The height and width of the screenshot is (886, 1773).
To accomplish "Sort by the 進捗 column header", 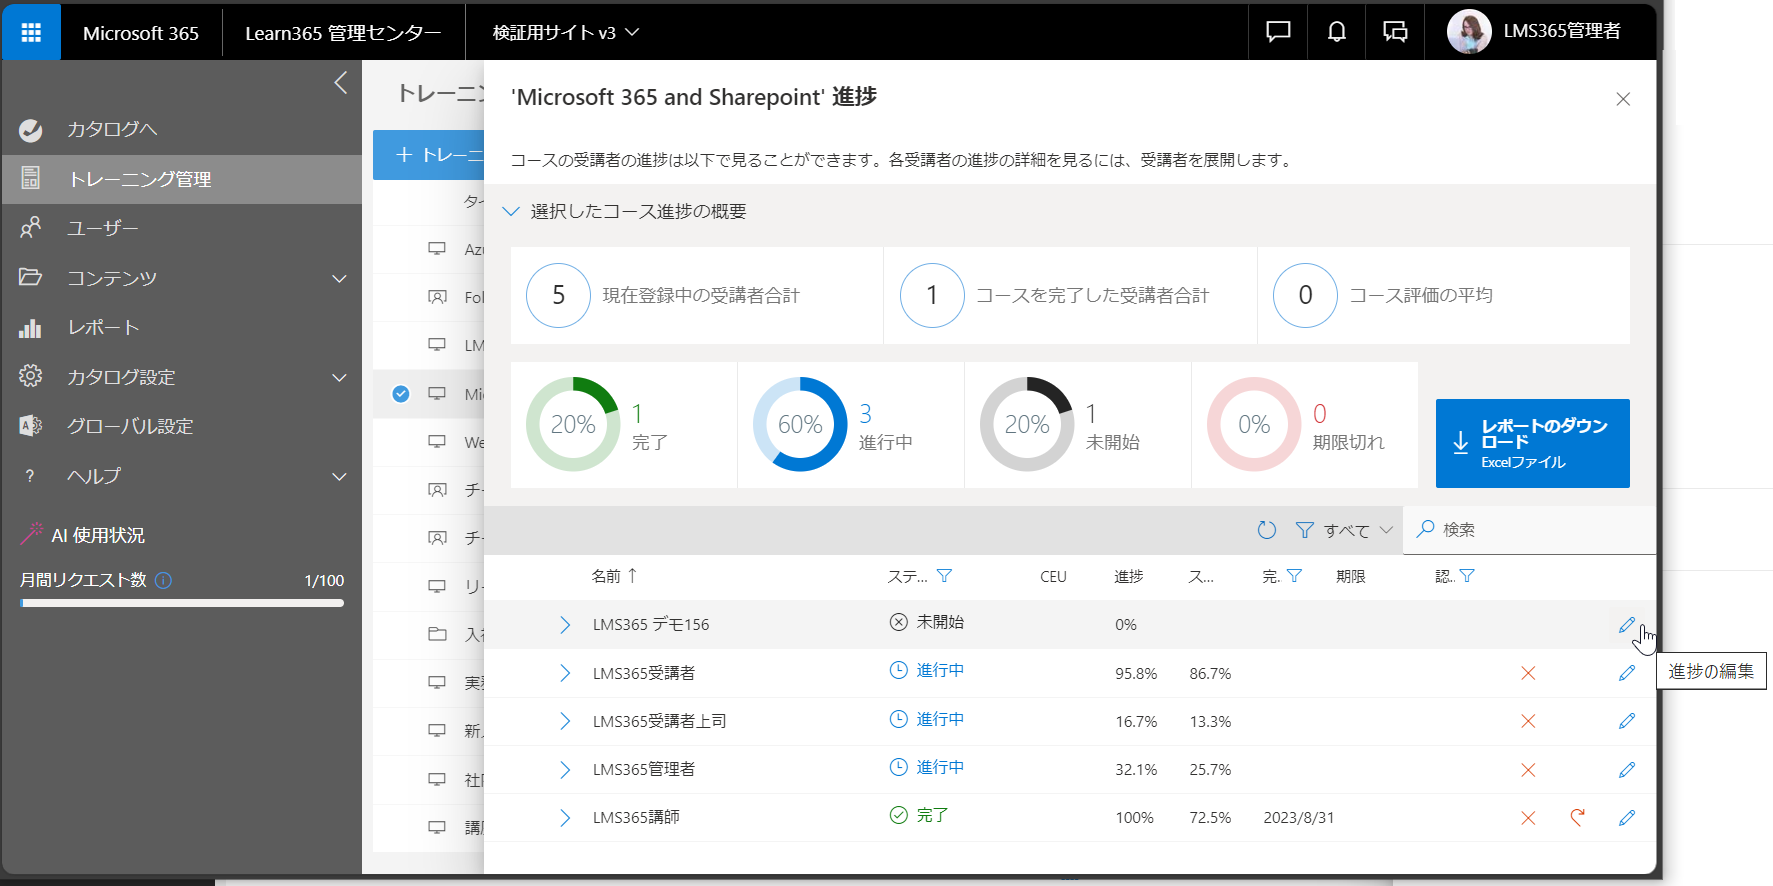I will click(x=1129, y=577).
